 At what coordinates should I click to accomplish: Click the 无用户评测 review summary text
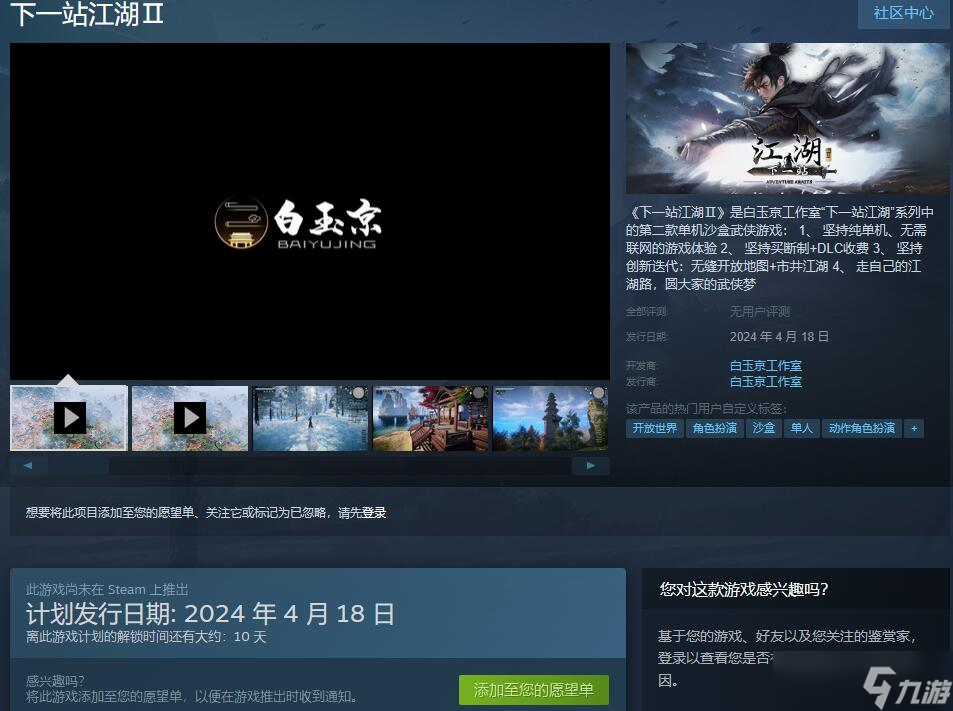click(x=760, y=312)
